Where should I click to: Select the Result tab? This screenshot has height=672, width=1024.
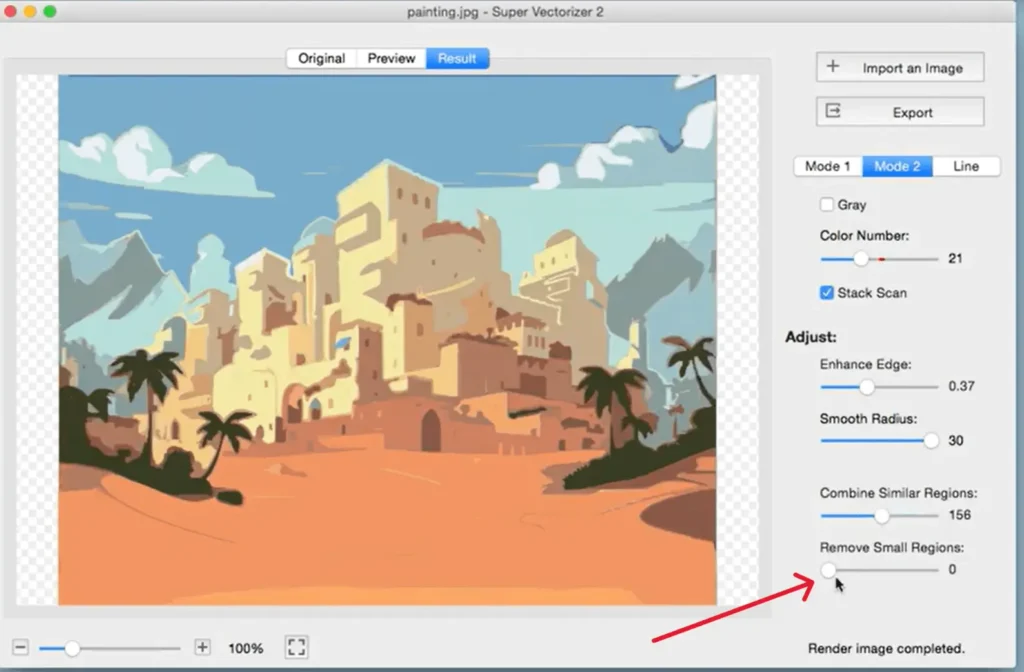tap(456, 58)
